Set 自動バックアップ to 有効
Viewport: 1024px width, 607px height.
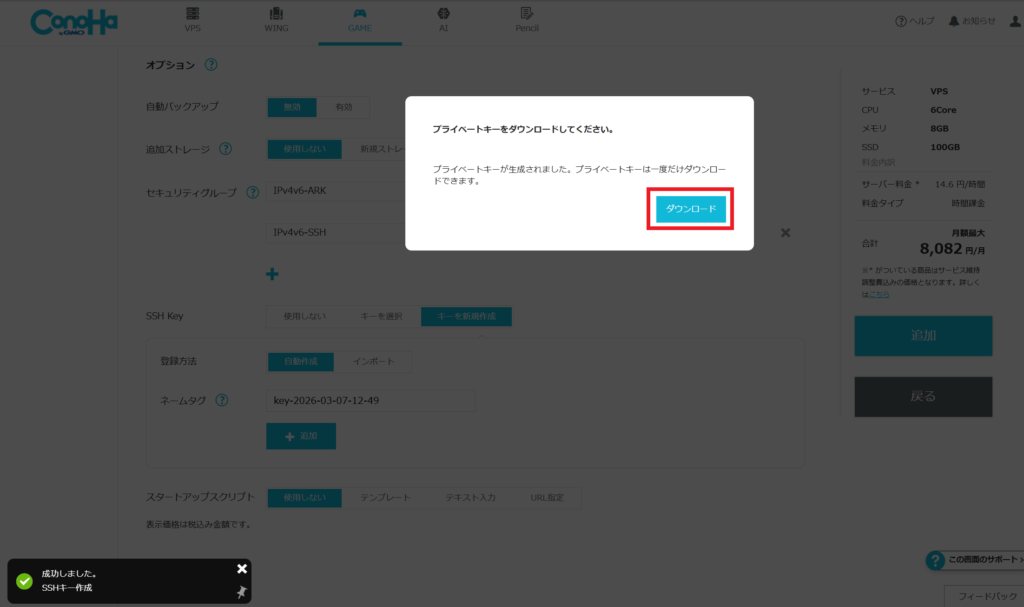click(343, 107)
